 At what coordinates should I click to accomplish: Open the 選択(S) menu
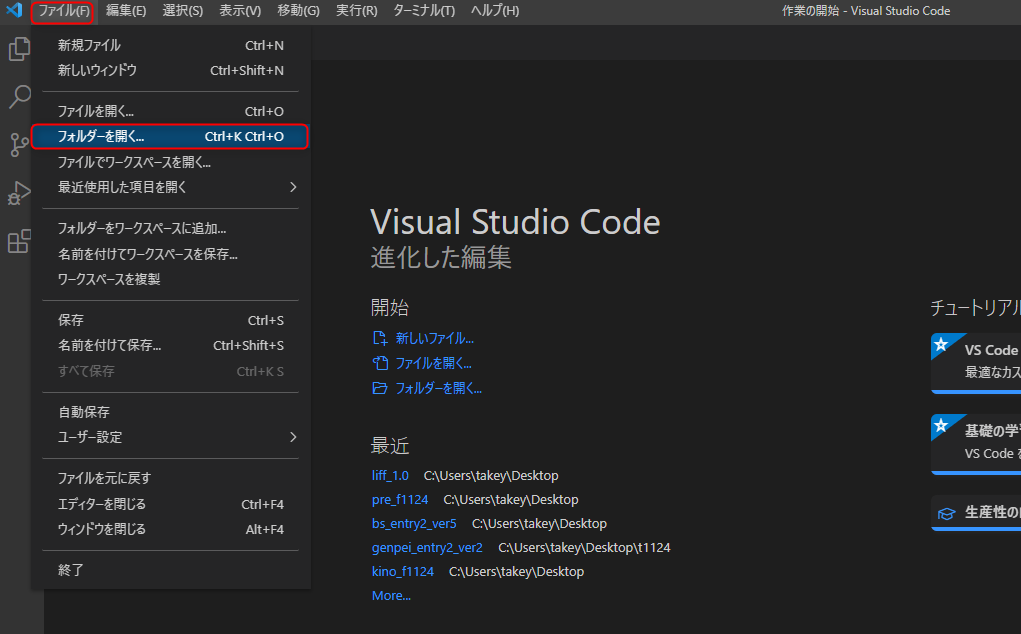182,11
